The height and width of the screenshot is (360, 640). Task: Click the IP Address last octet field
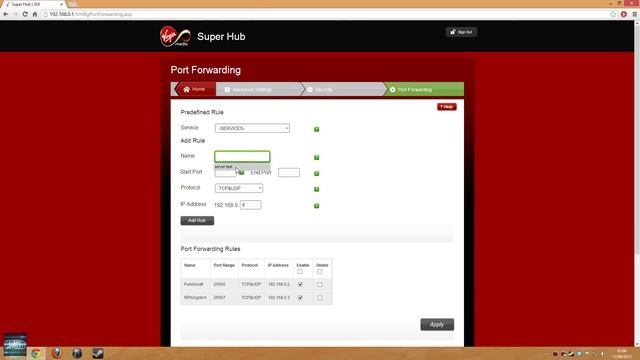click(251, 205)
